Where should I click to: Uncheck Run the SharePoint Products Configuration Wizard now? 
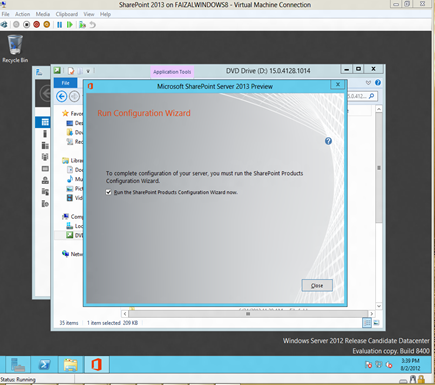[x=108, y=192]
